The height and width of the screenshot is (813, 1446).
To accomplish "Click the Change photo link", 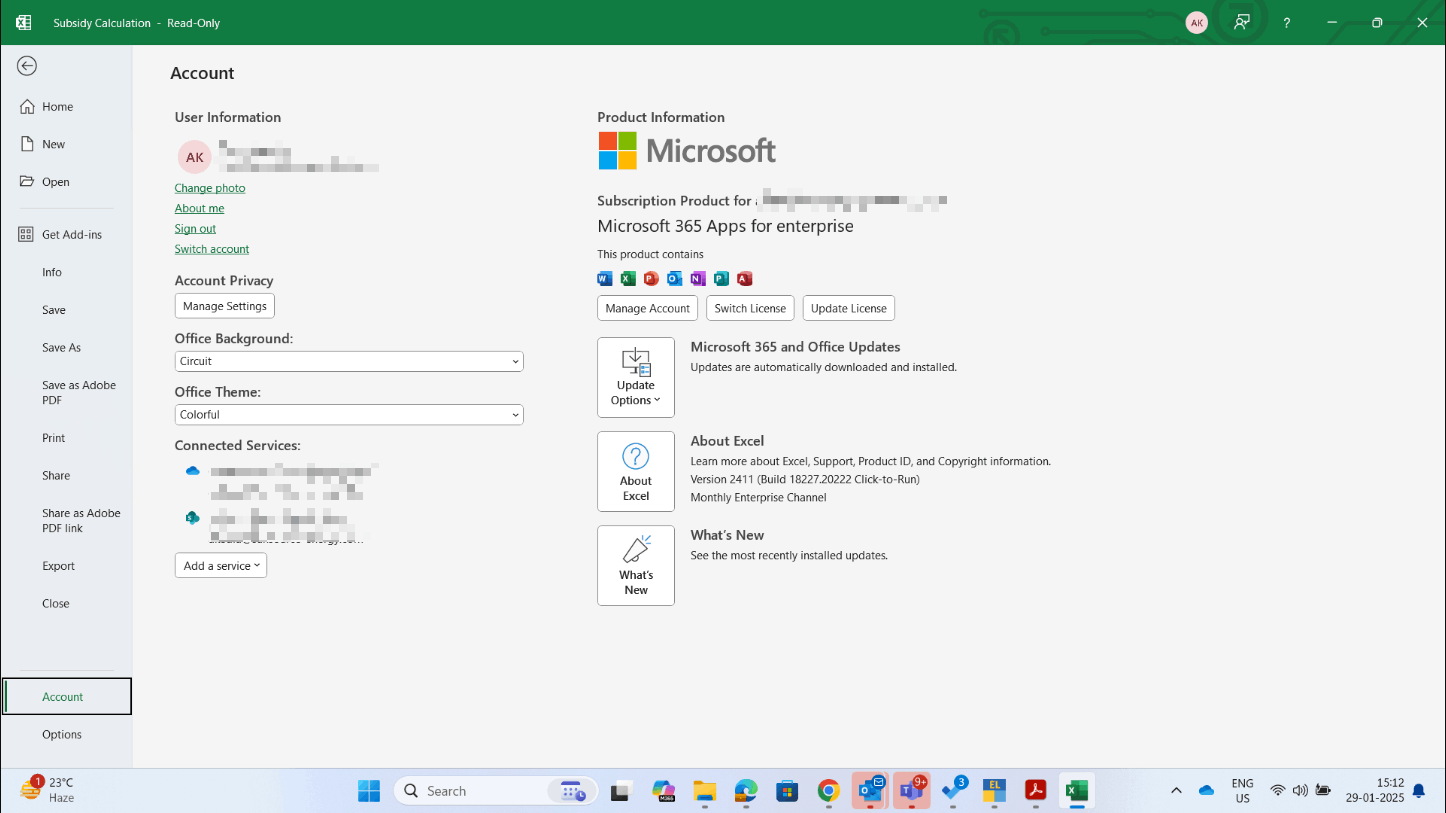I will [x=210, y=188].
